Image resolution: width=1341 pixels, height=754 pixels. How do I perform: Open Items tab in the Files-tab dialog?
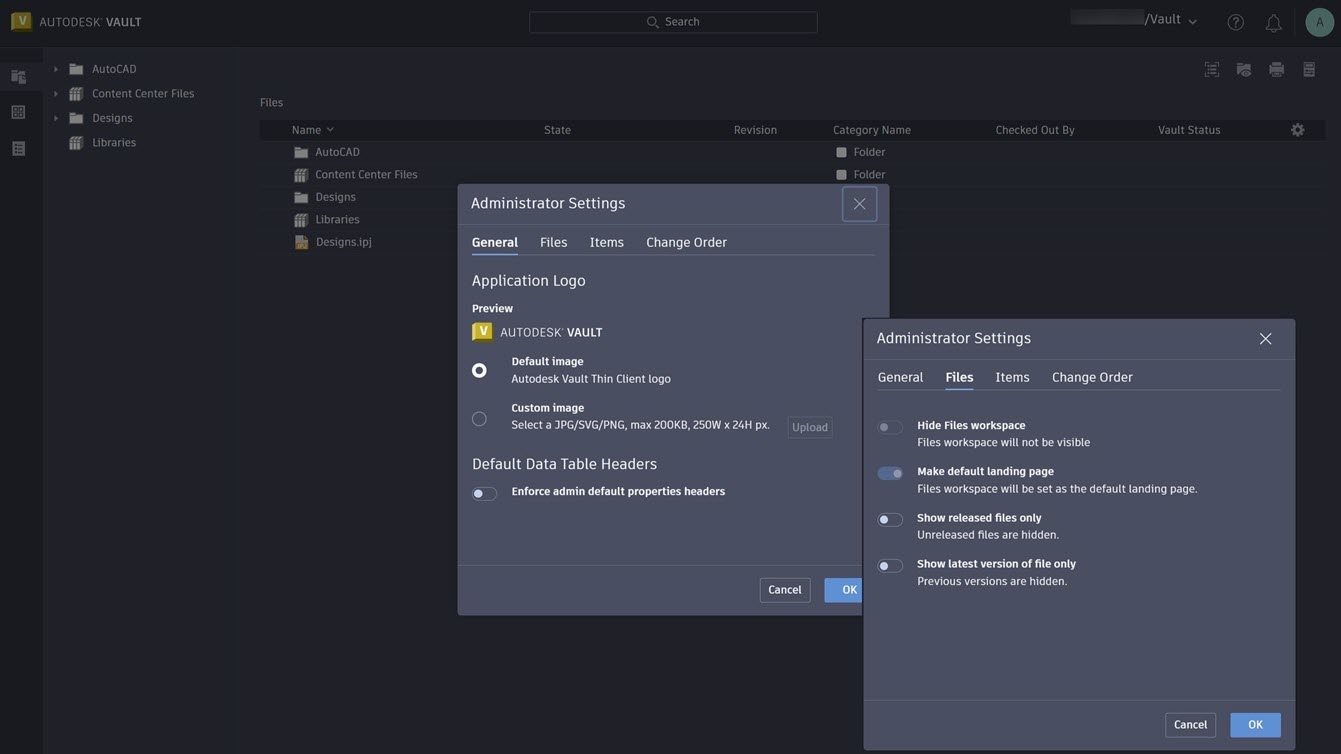point(1013,377)
